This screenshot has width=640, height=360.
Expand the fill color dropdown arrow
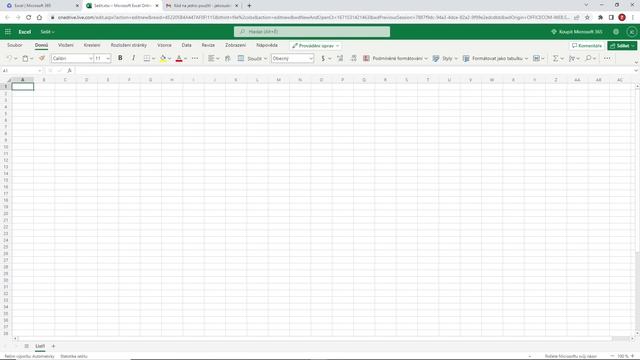coord(169,59)
